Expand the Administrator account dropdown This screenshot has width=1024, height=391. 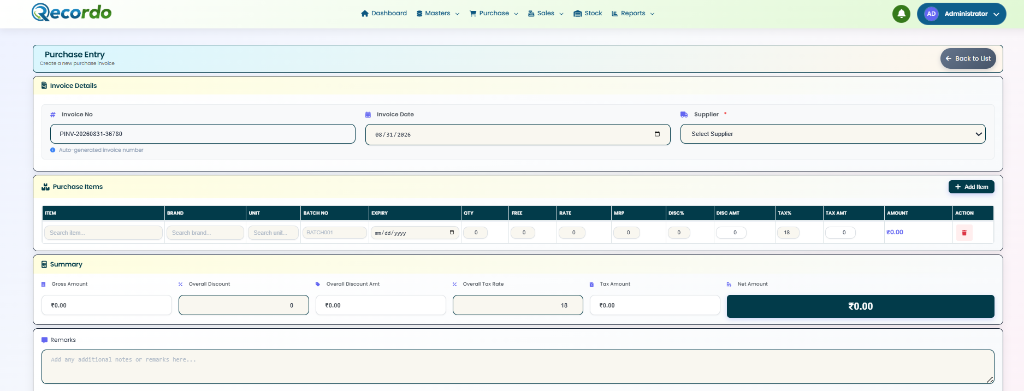click(x=961, y=14)
